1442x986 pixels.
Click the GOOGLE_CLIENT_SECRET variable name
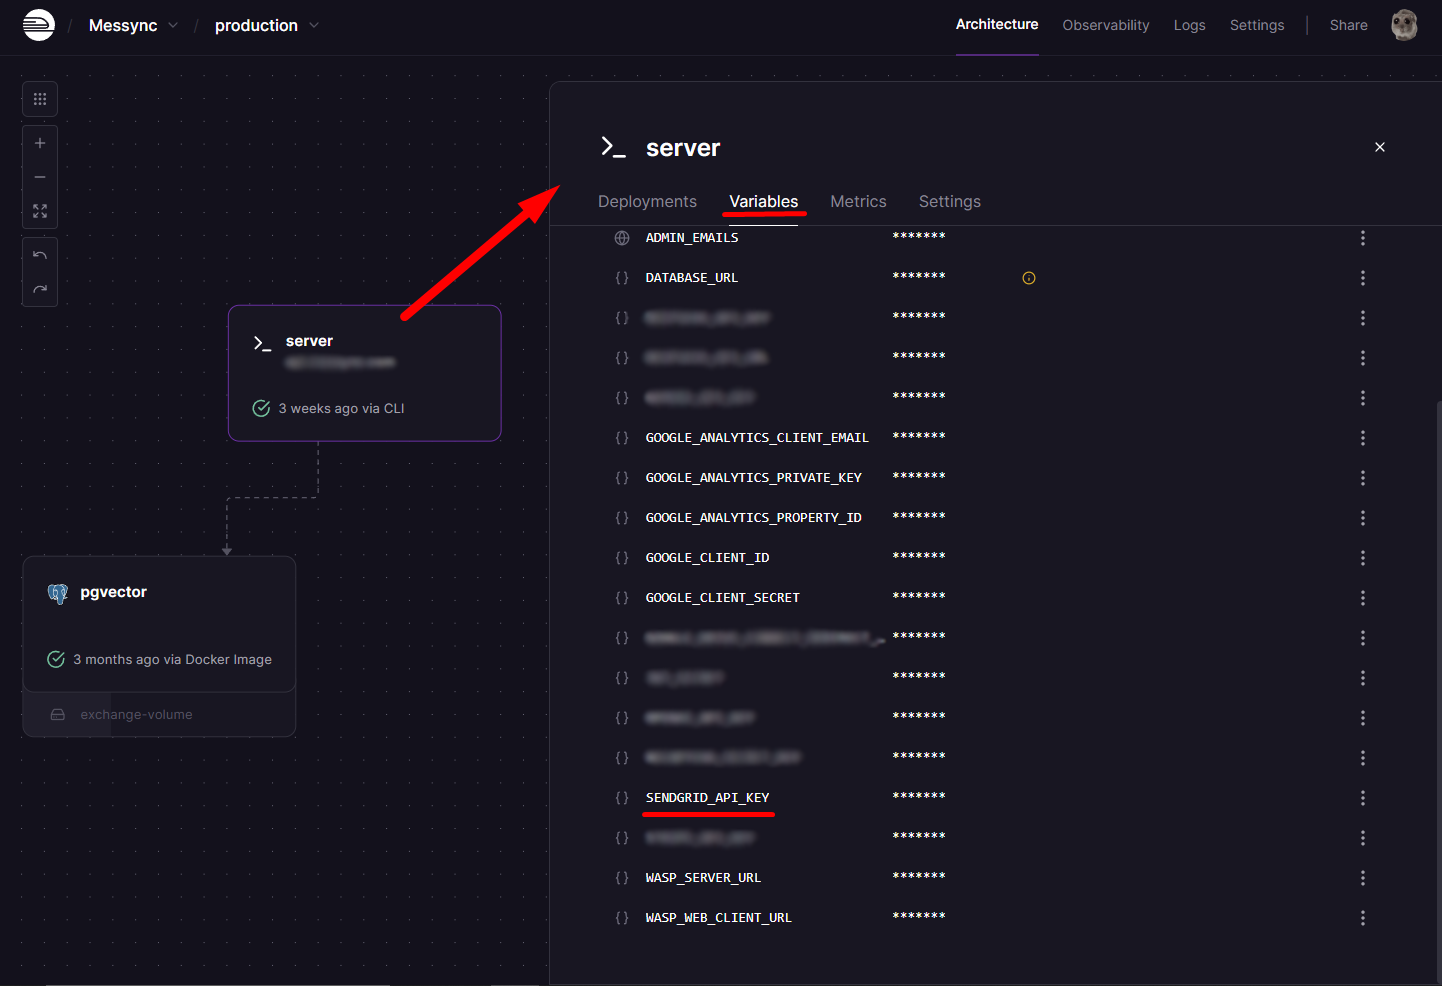[x=723, y=598]
